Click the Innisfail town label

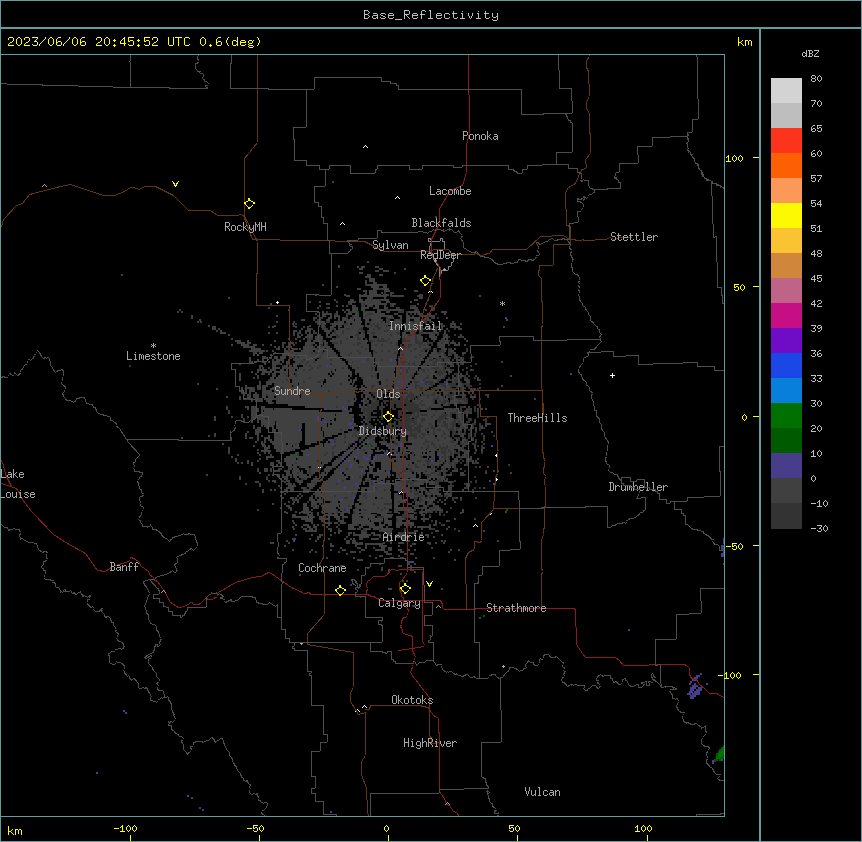pyautogui.click(x=416, y=326)
